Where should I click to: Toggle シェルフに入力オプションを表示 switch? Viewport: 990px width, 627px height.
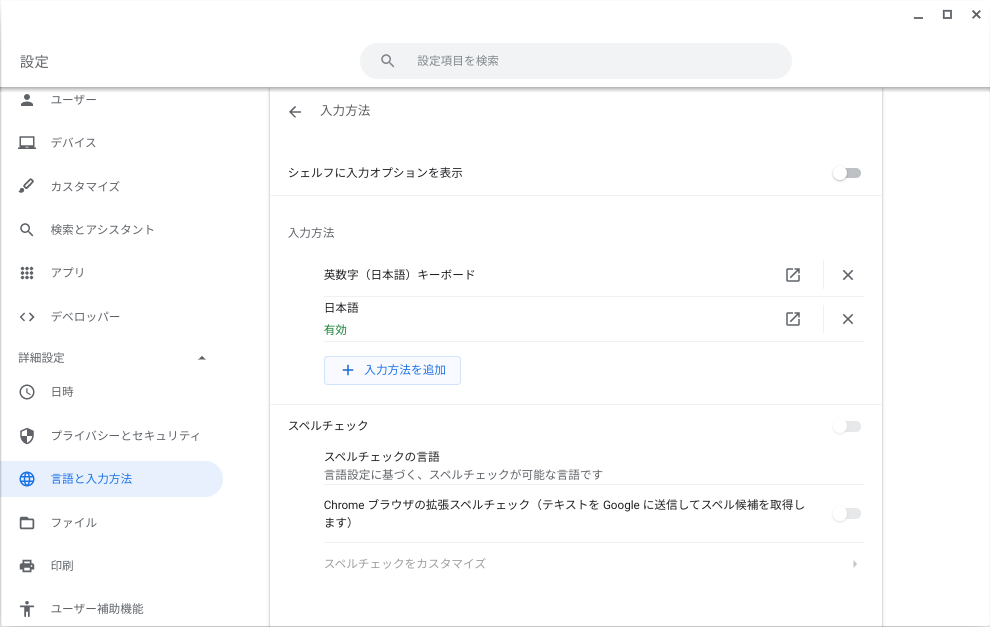tap(847, 173)
